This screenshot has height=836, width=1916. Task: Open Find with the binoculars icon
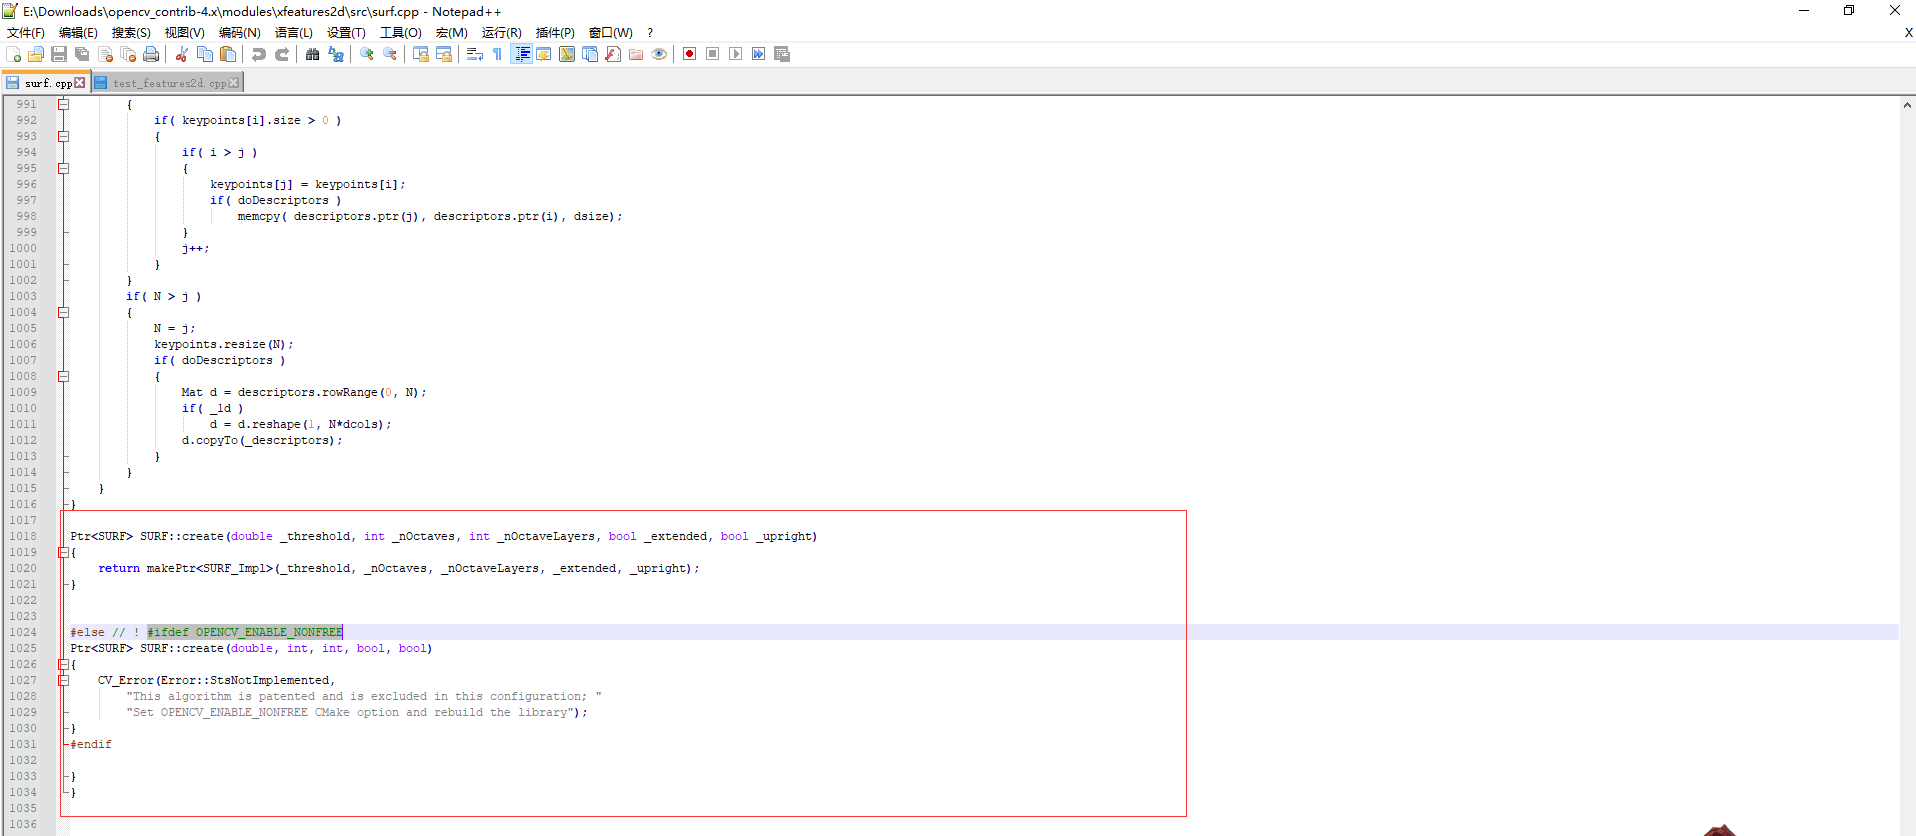coord(312,54)
